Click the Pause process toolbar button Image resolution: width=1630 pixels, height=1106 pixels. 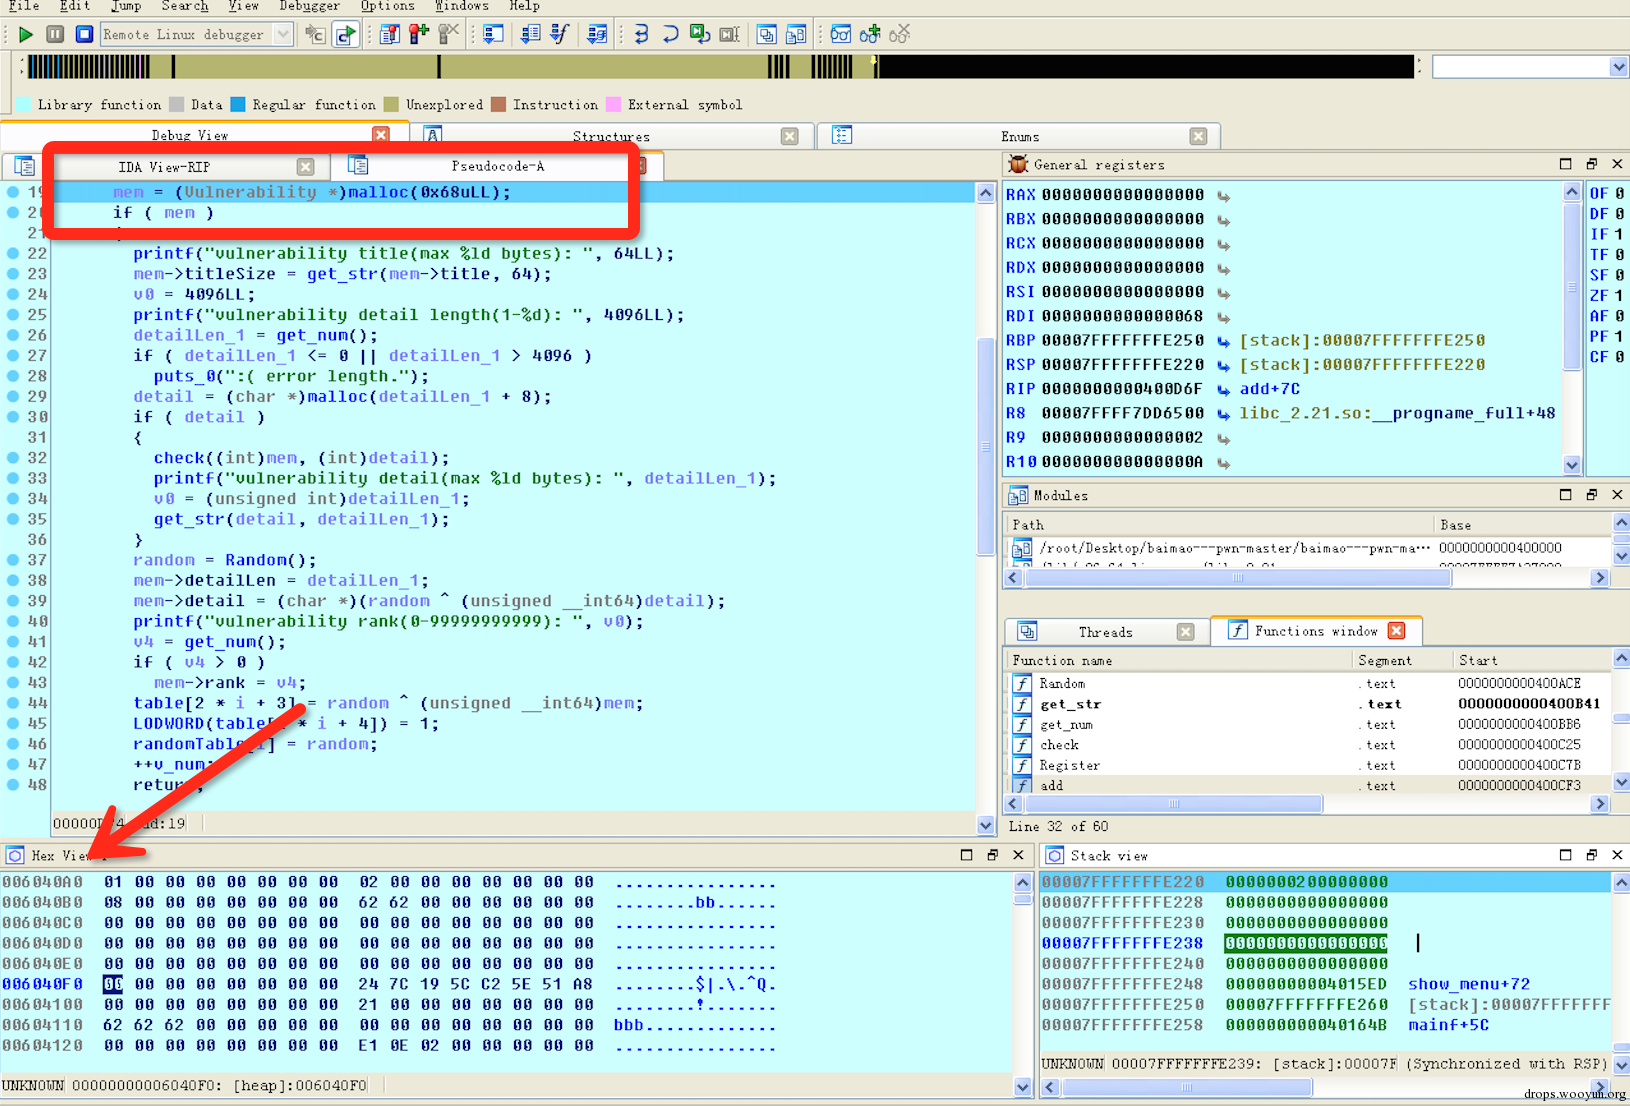tap(55, 35)
